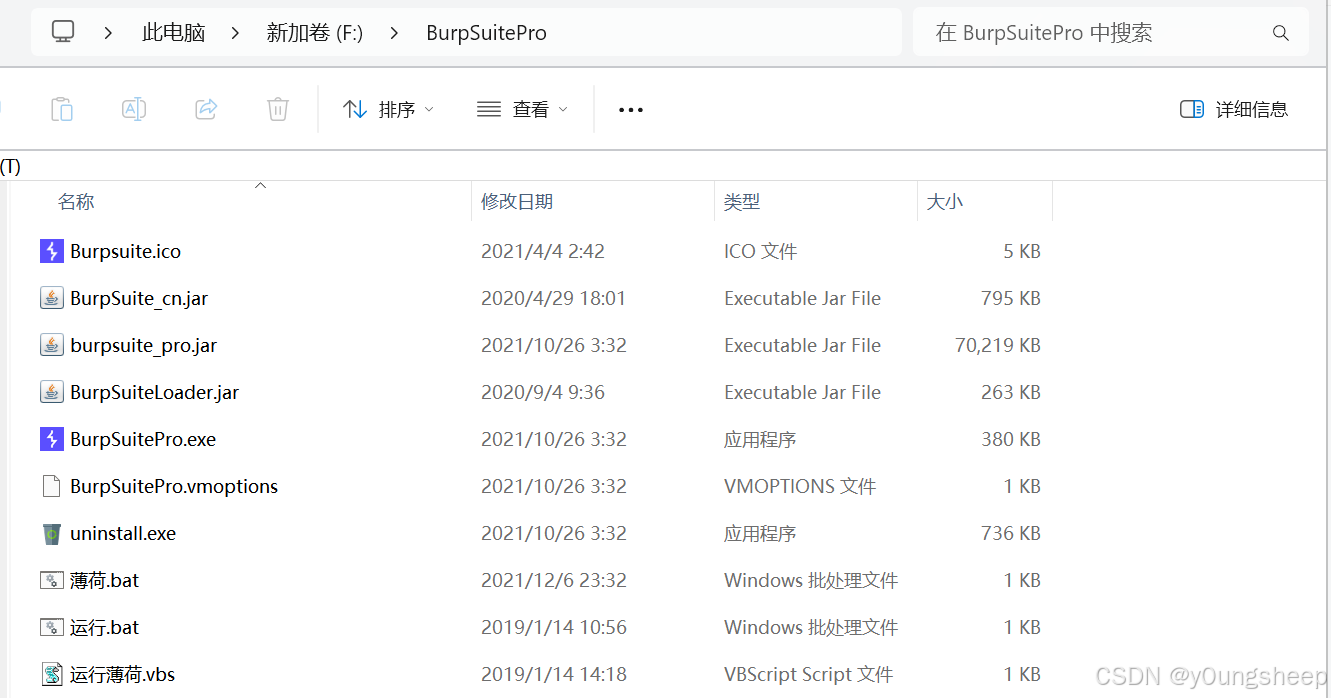
Task: Sort by the 修改日期 column header
Action: pyautogui.click(x=517, y=202)
